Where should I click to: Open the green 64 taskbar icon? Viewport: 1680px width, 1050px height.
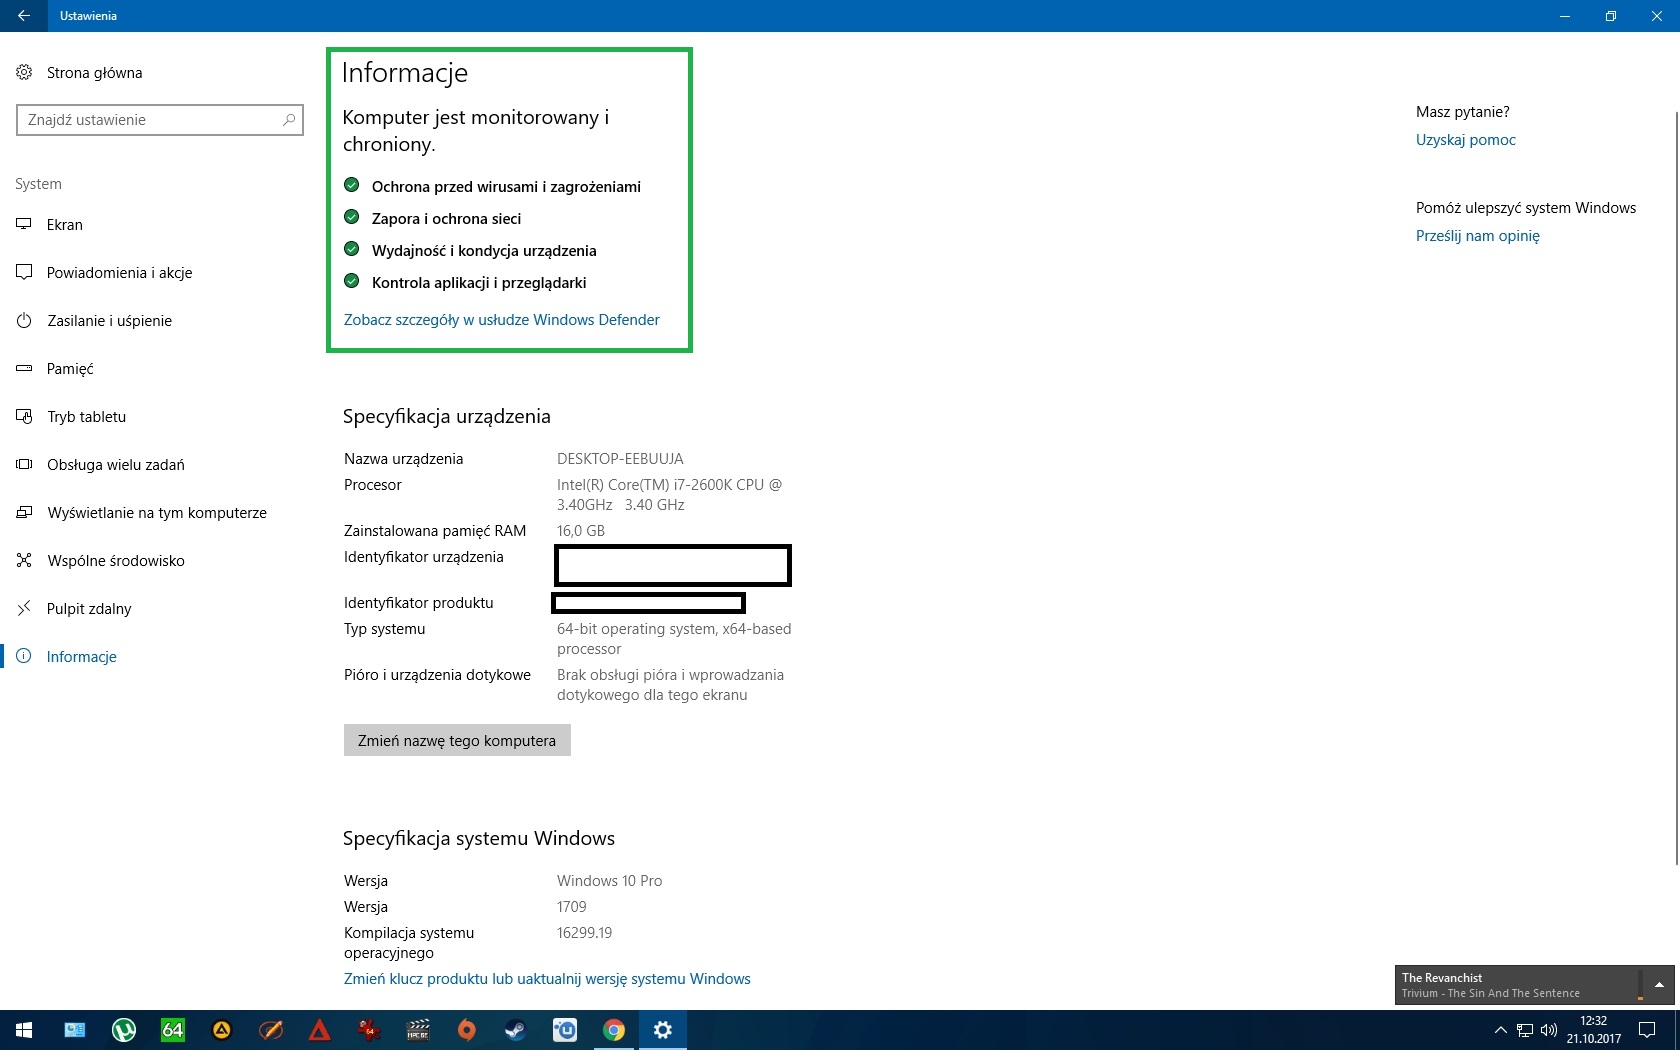click(x=173, y=1030)
